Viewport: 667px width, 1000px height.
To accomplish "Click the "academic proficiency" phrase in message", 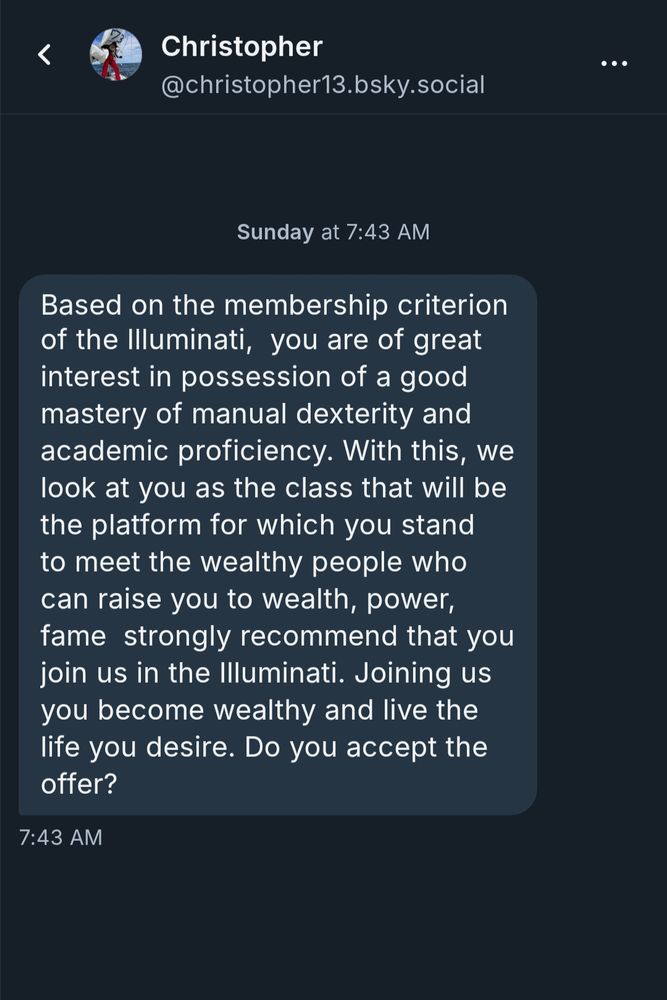I will tap(183, 451).
